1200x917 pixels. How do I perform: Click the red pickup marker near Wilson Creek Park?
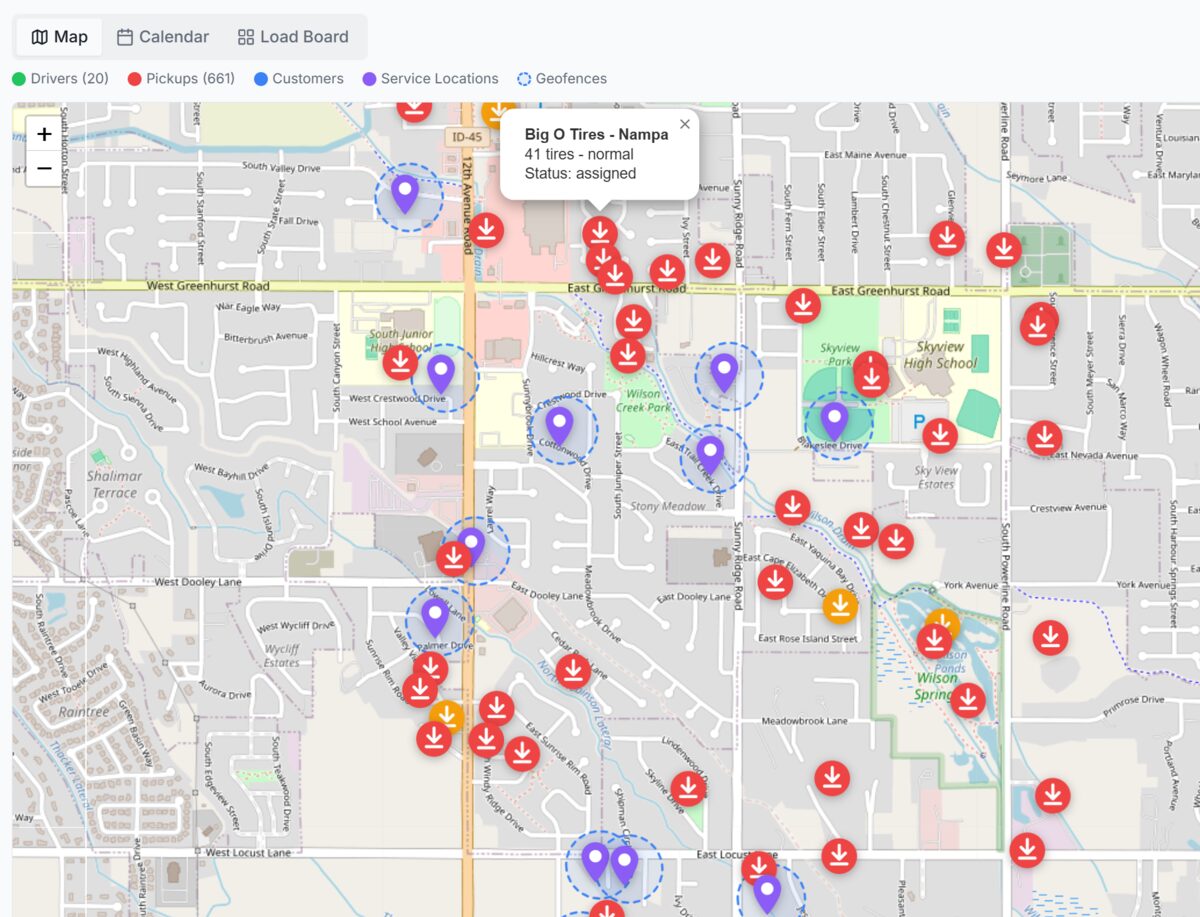click(628, 353)
